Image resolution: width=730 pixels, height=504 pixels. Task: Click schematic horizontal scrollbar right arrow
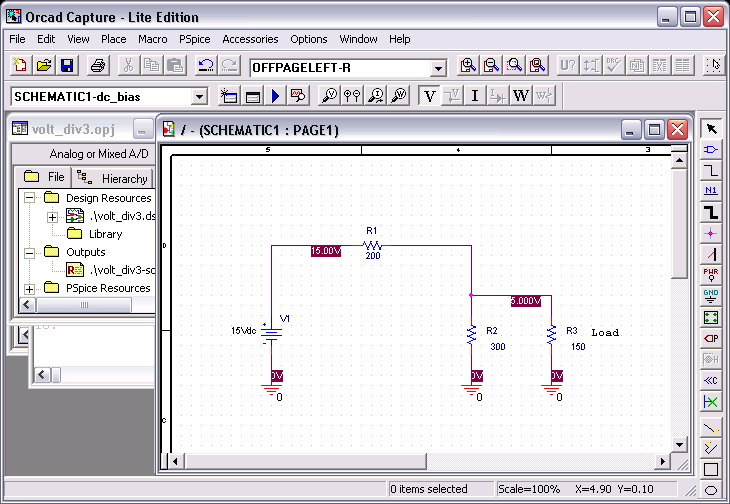662,462
